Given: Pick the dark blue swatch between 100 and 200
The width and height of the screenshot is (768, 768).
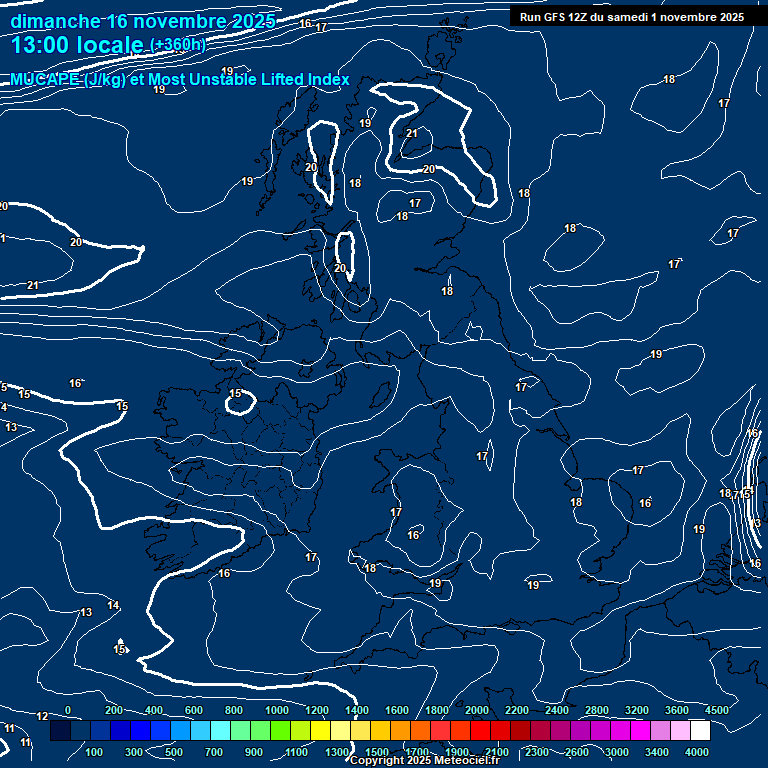Looking at the screenshot, I should [x=101, y=730].
